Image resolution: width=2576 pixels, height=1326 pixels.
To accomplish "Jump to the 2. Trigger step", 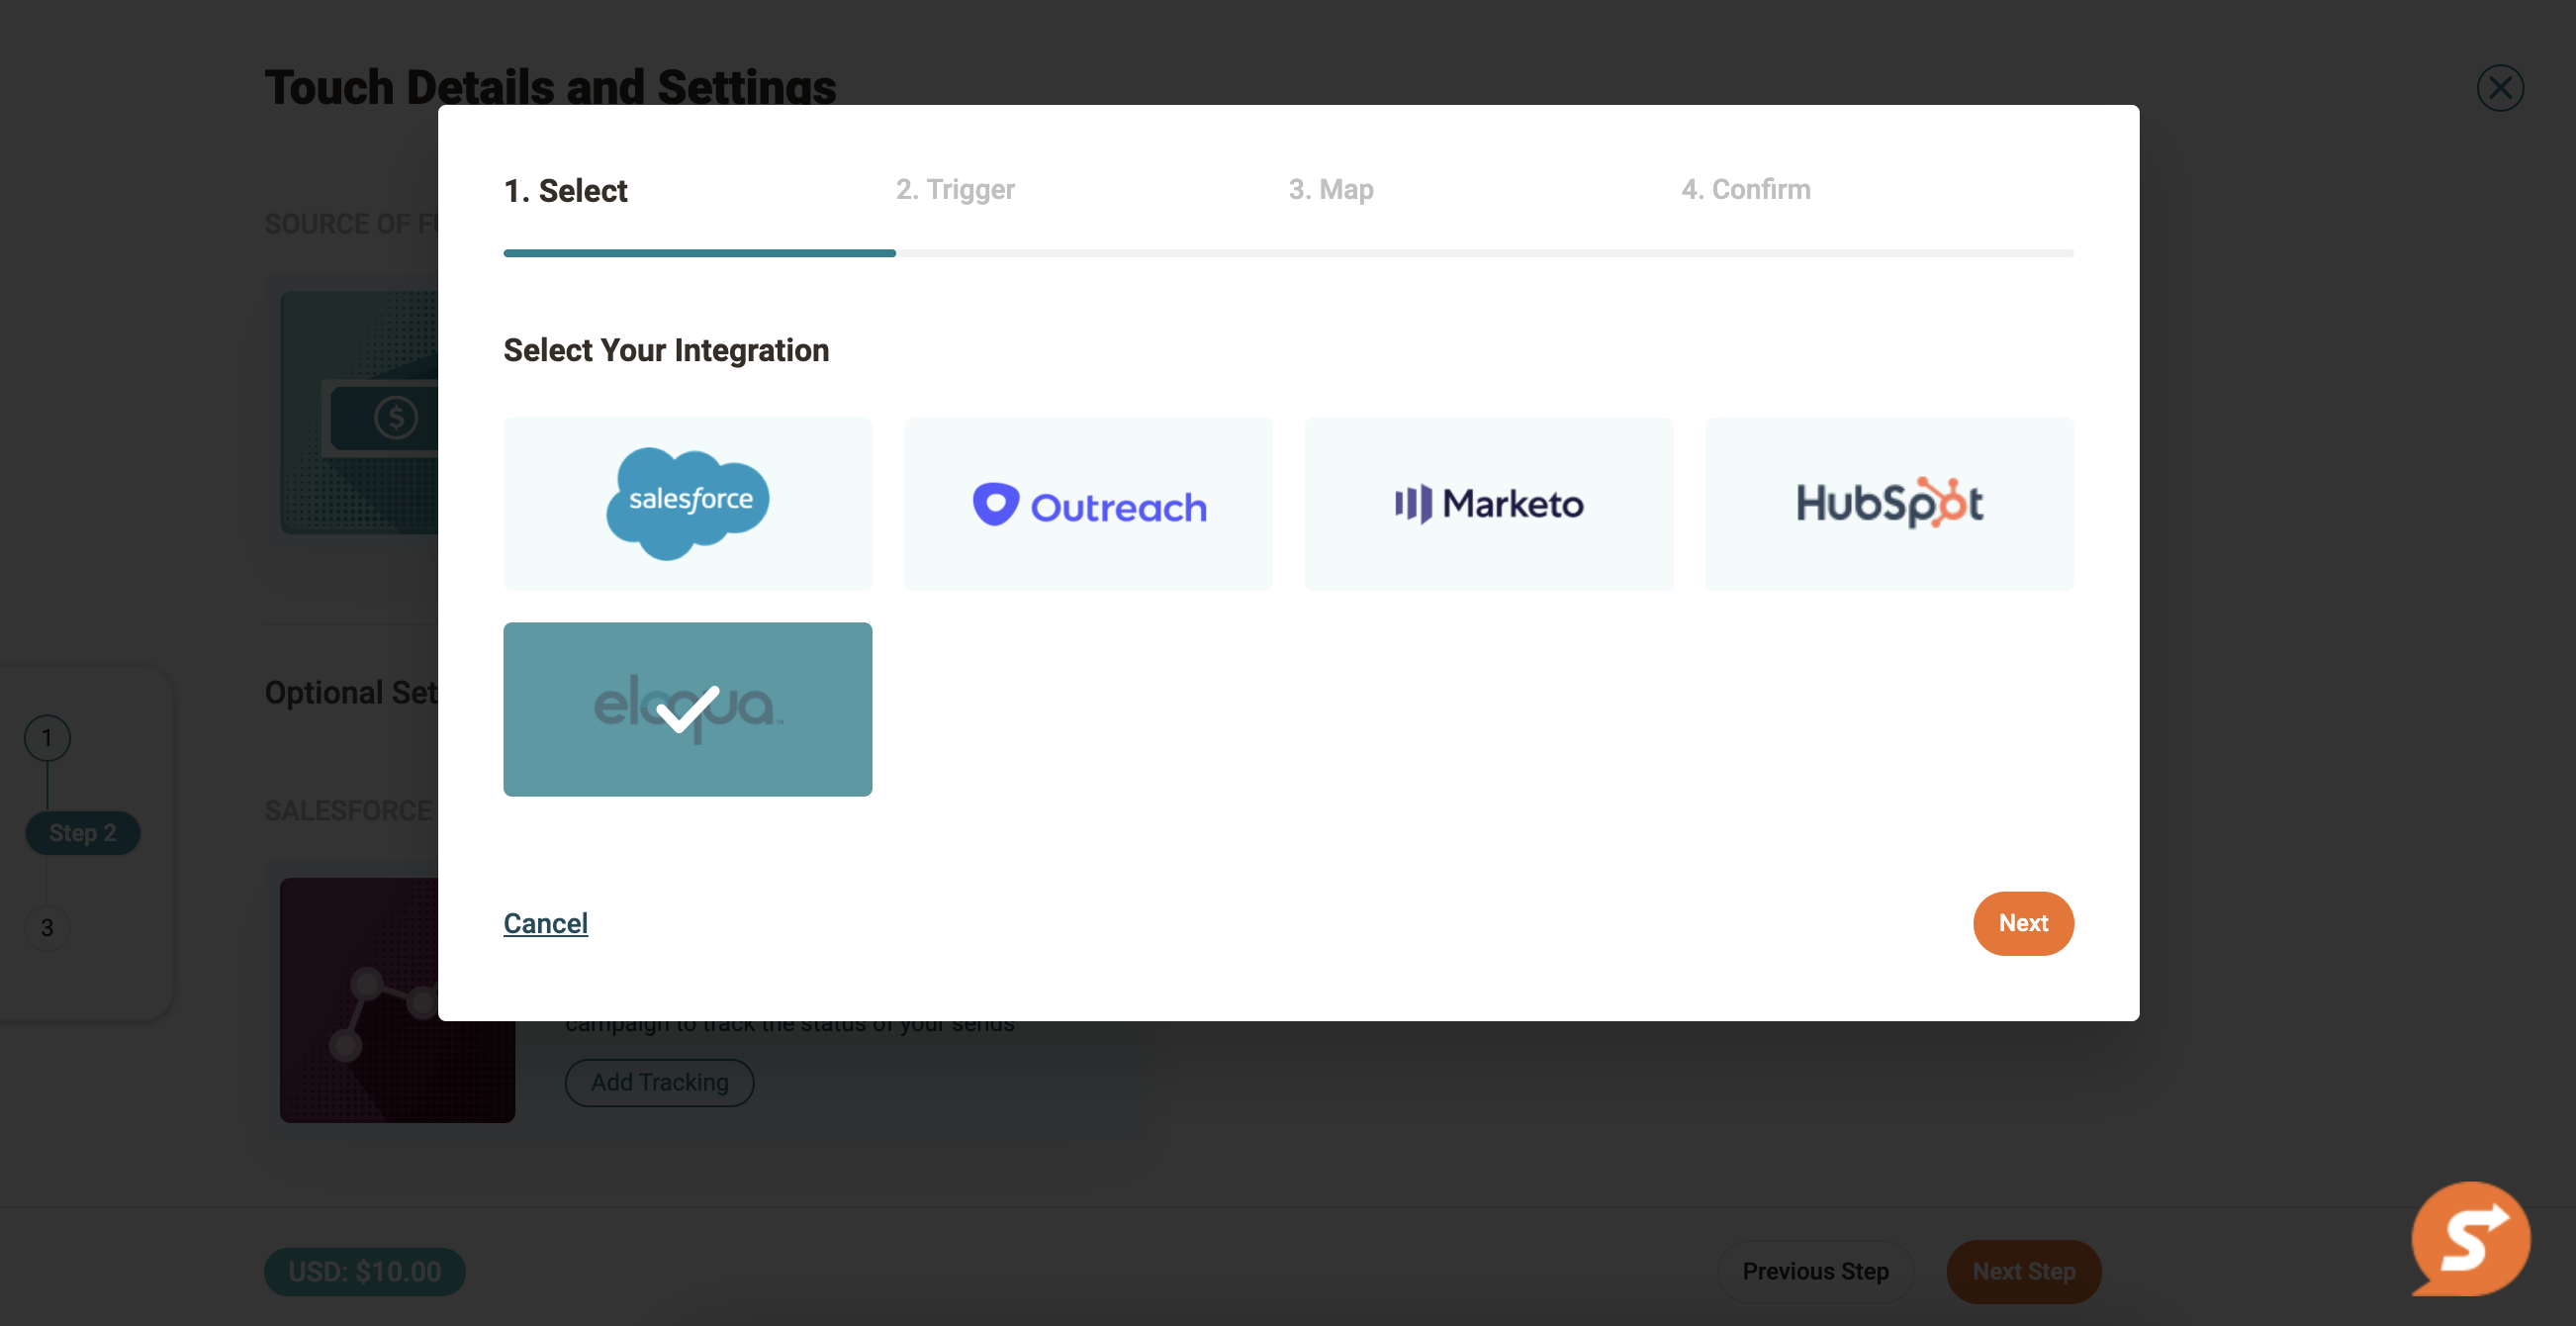I will (955, 189).
